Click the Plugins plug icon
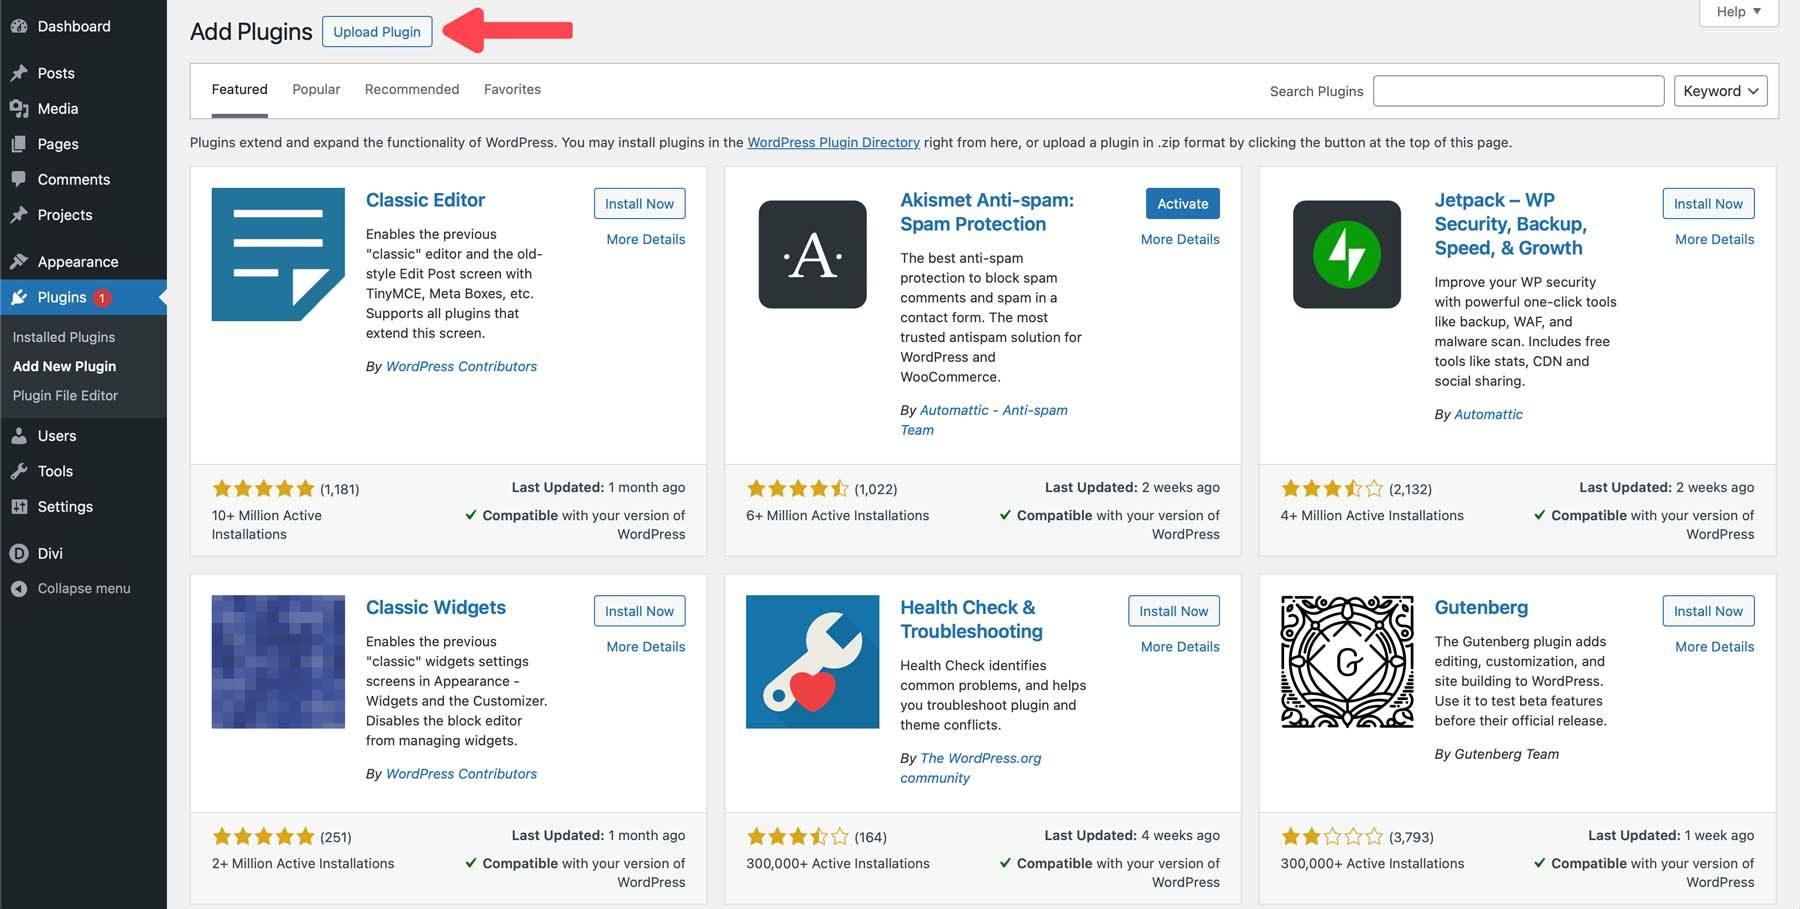1800x909 pixels. [x=18, y=297]
